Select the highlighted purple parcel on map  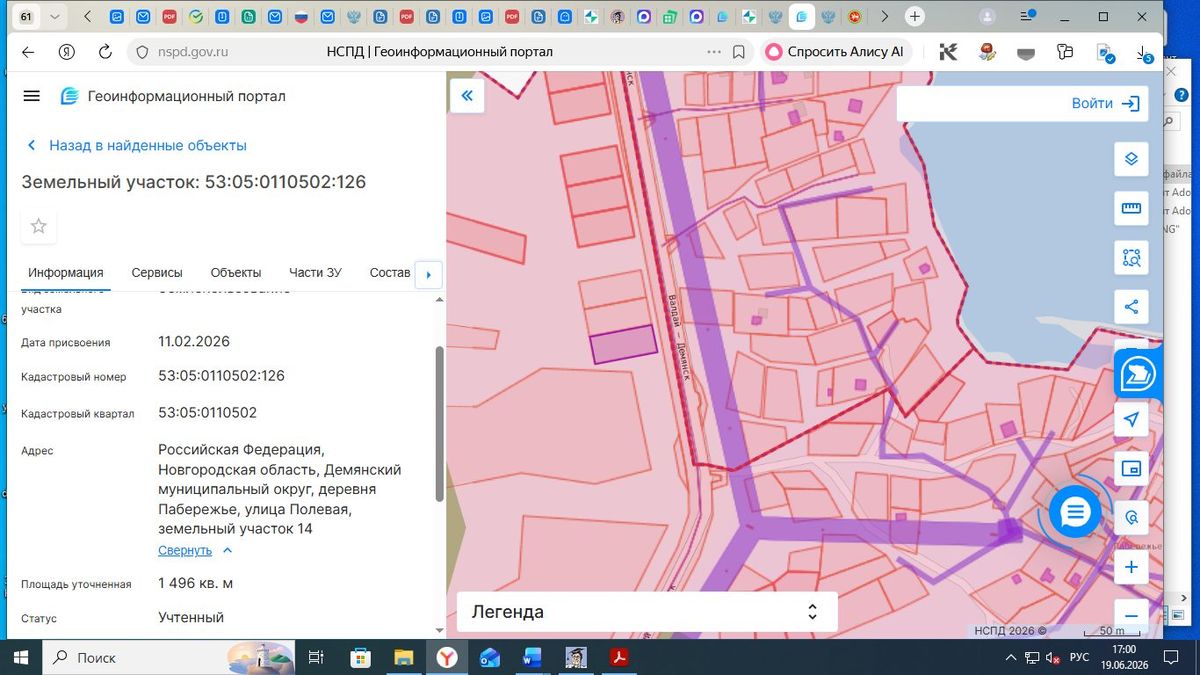pos(623,344)
